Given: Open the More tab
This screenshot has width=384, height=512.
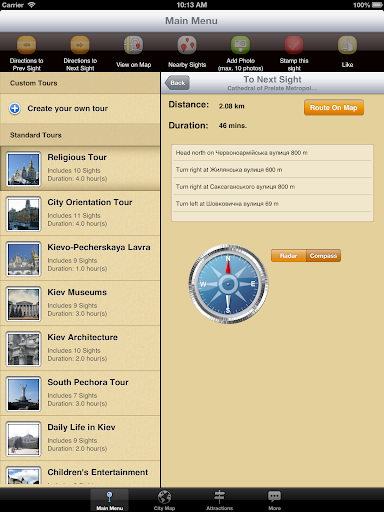Looking at the screenshot, I should (x=274, y=500).
